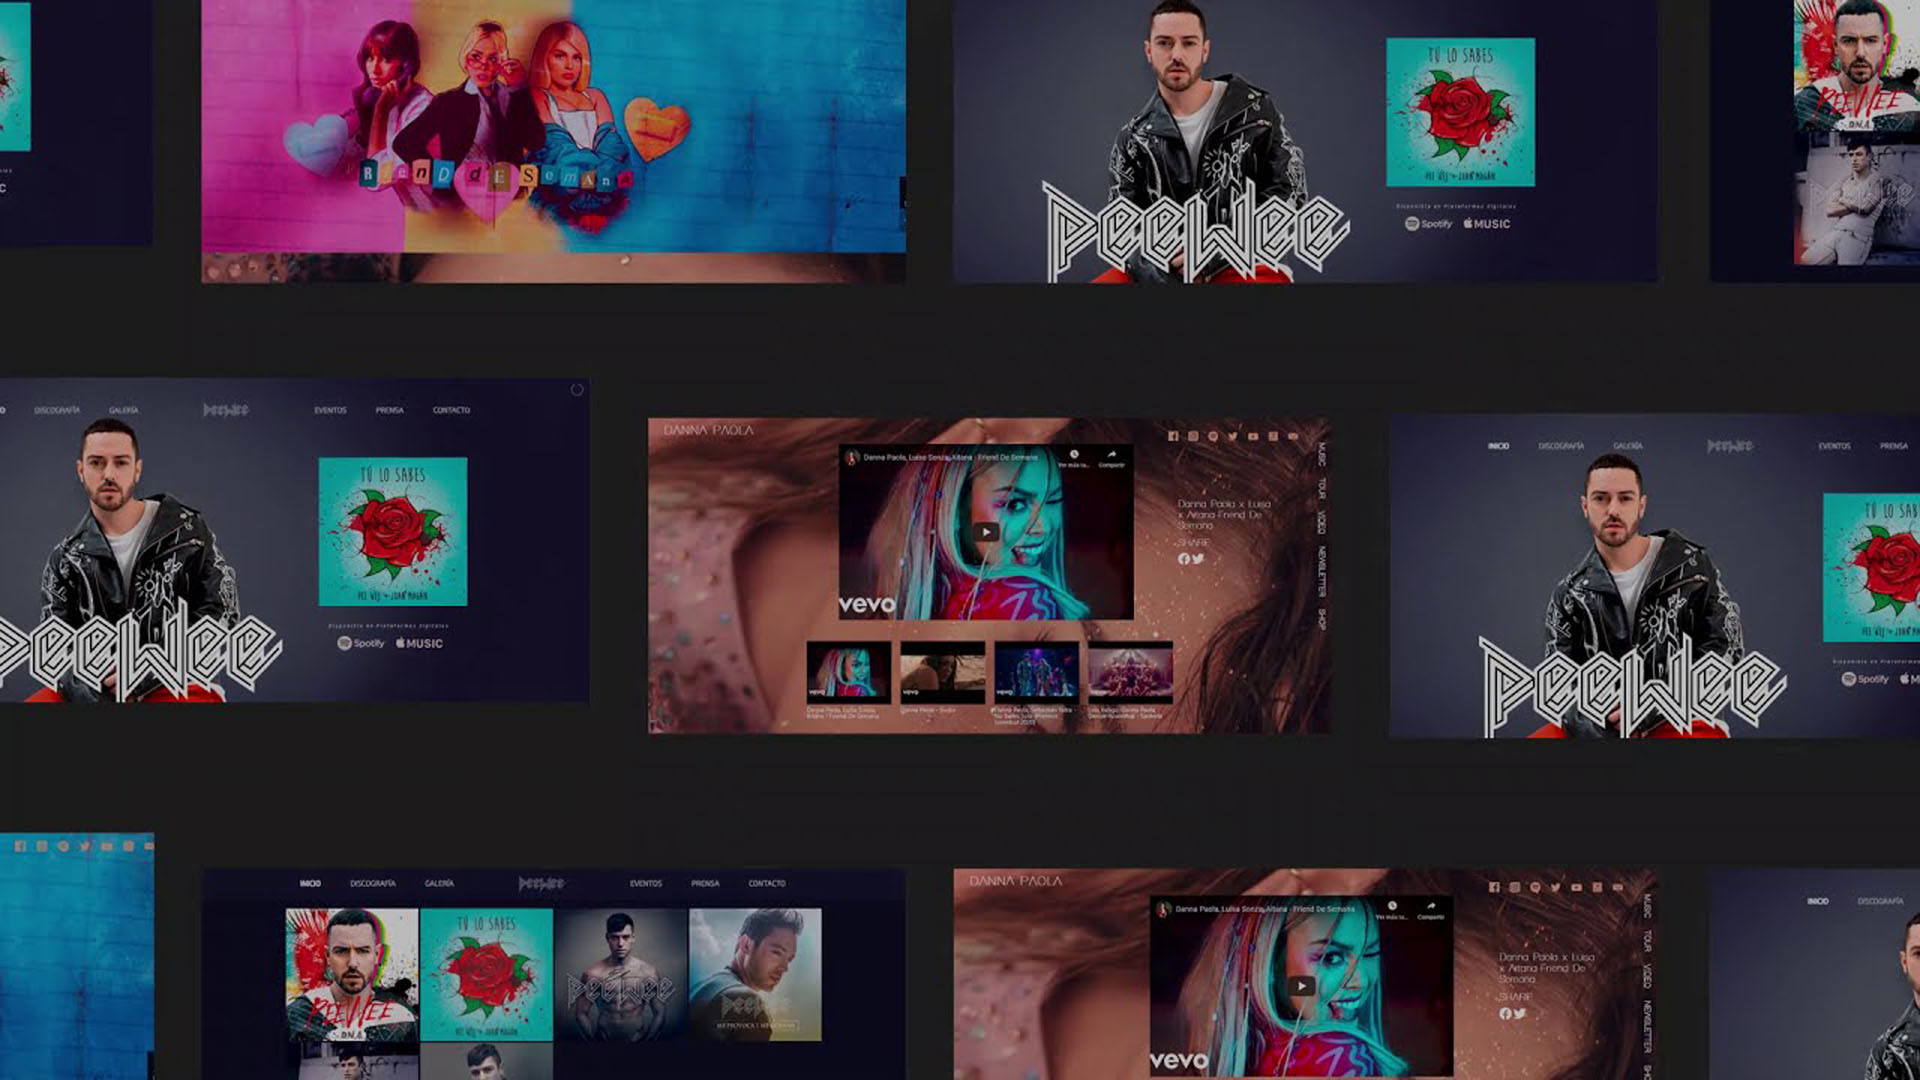Image resolution: width=1920 pixels, height=1080 pixels.
Task: Open Spotify link in middle-left PeeWee mockup
Action: coord(361,643)
